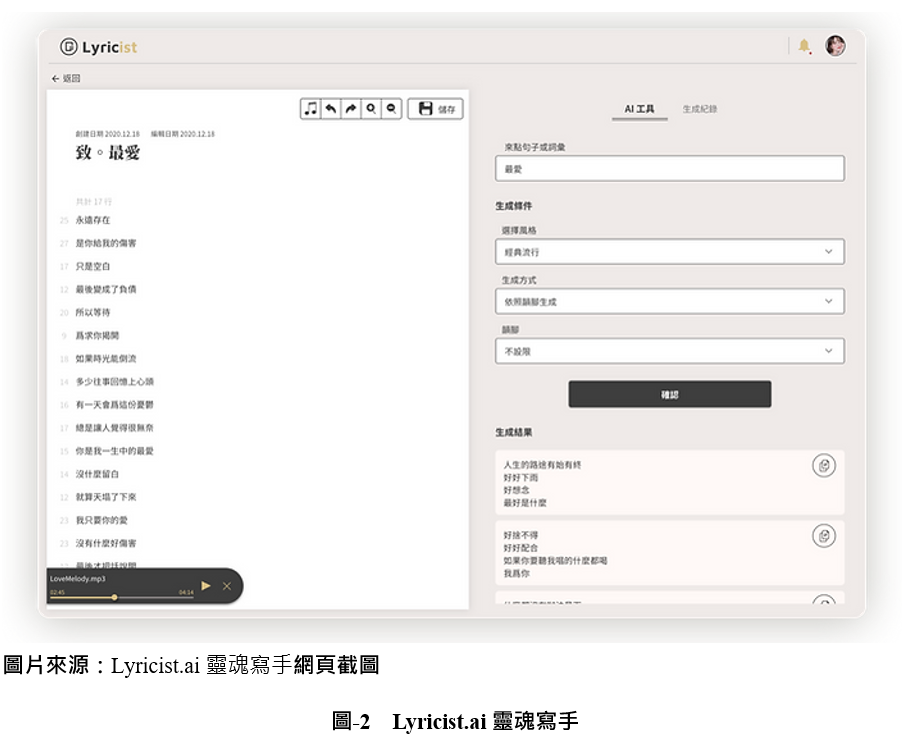Select lyric line 永遠存在

[x=93, y=220]
